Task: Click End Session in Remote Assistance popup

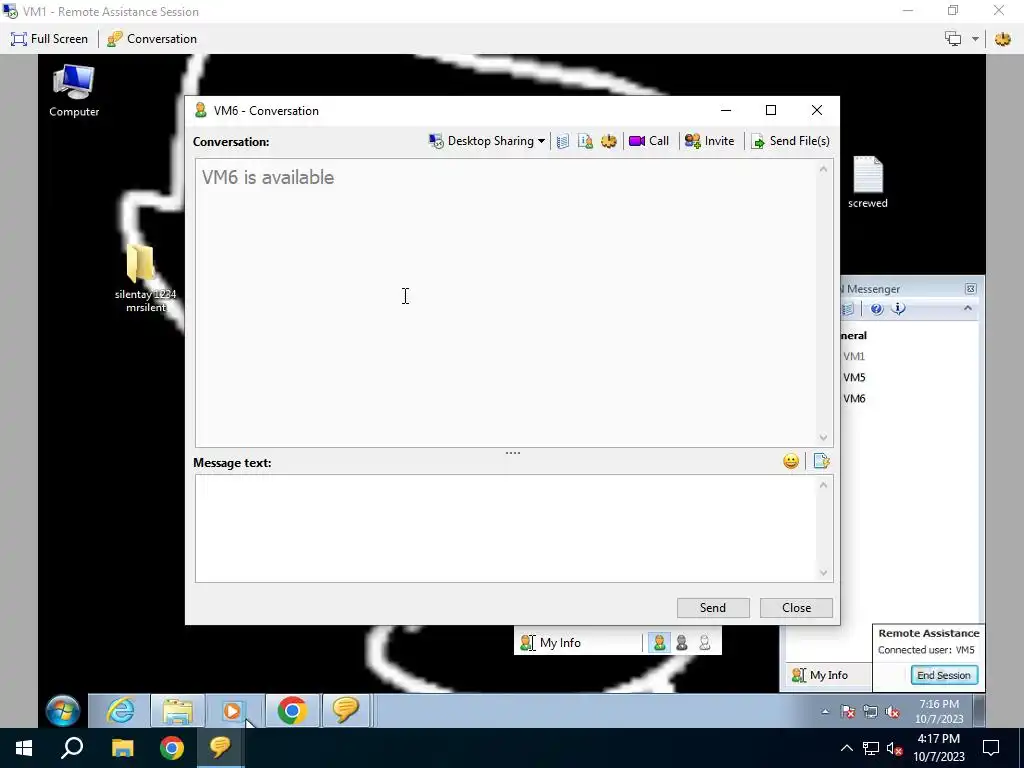Action: point(944,675)
